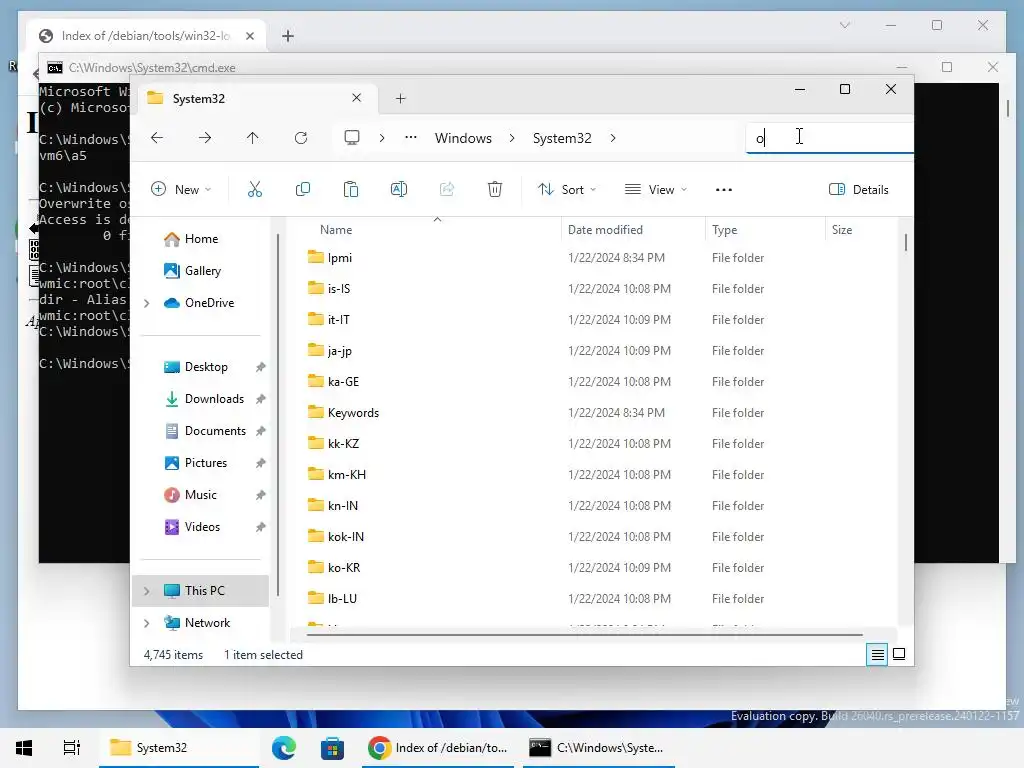This screenshot has width=1024, height=768.
Task: Click chevron after System32 breadcrumb
Action: click(x=613, y=138)
